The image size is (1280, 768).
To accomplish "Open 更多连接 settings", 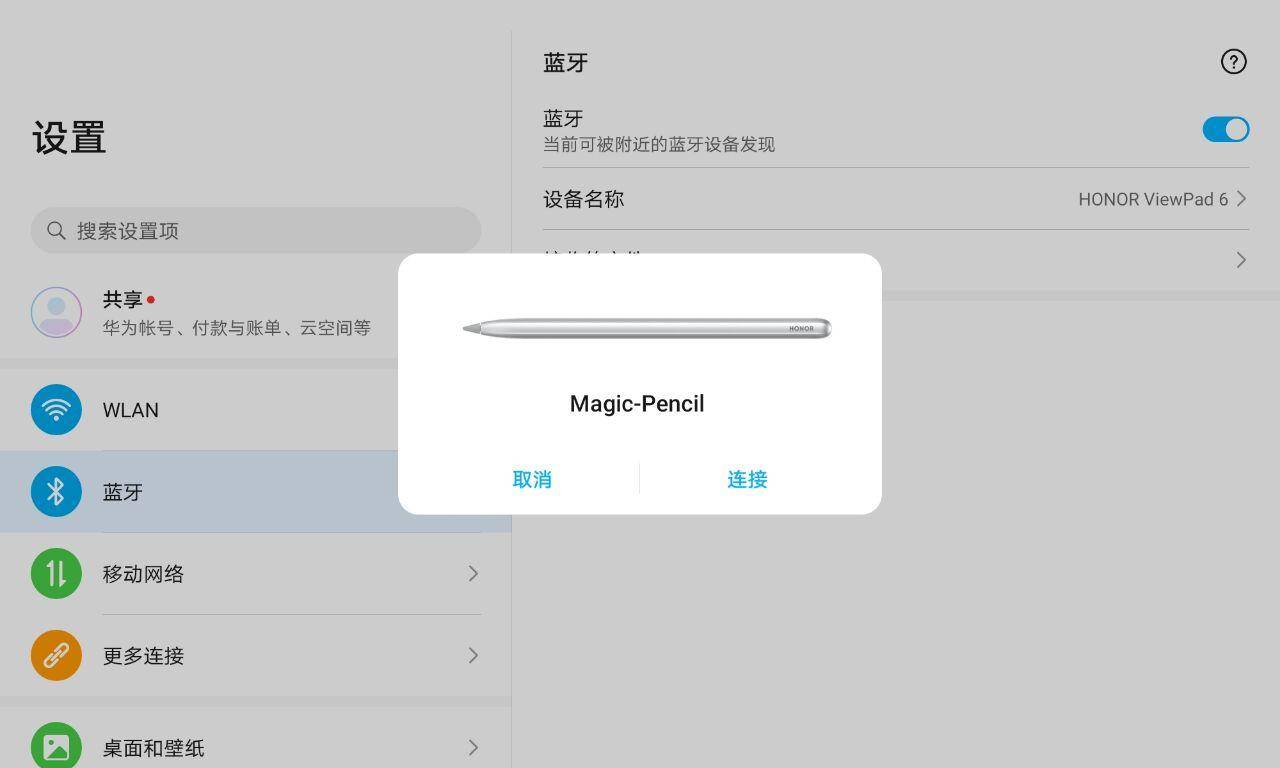I will coord(255,656).
